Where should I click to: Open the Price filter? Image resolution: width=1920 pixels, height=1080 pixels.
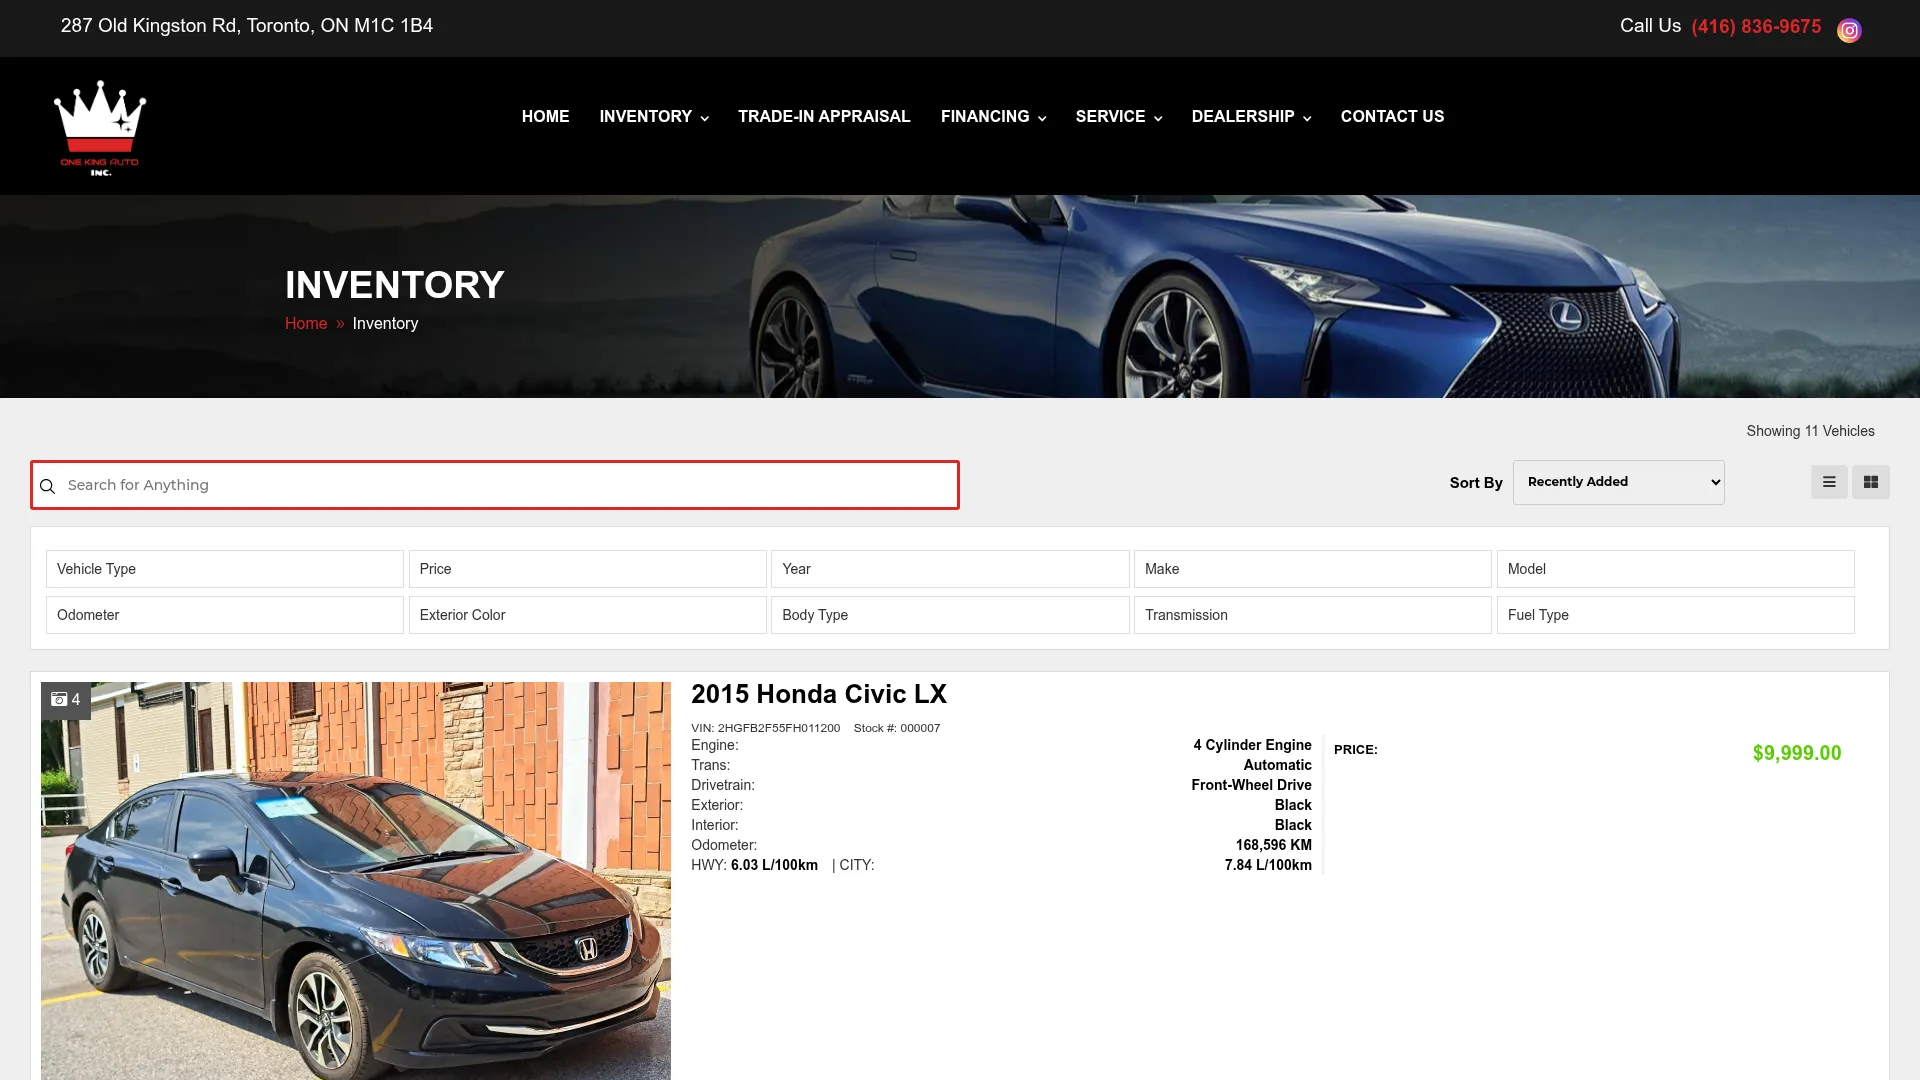pos(588,569)
